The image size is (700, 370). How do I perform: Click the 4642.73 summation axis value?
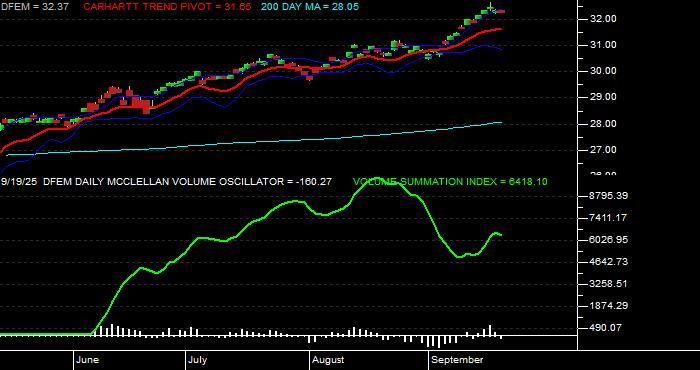coord(609,262)
